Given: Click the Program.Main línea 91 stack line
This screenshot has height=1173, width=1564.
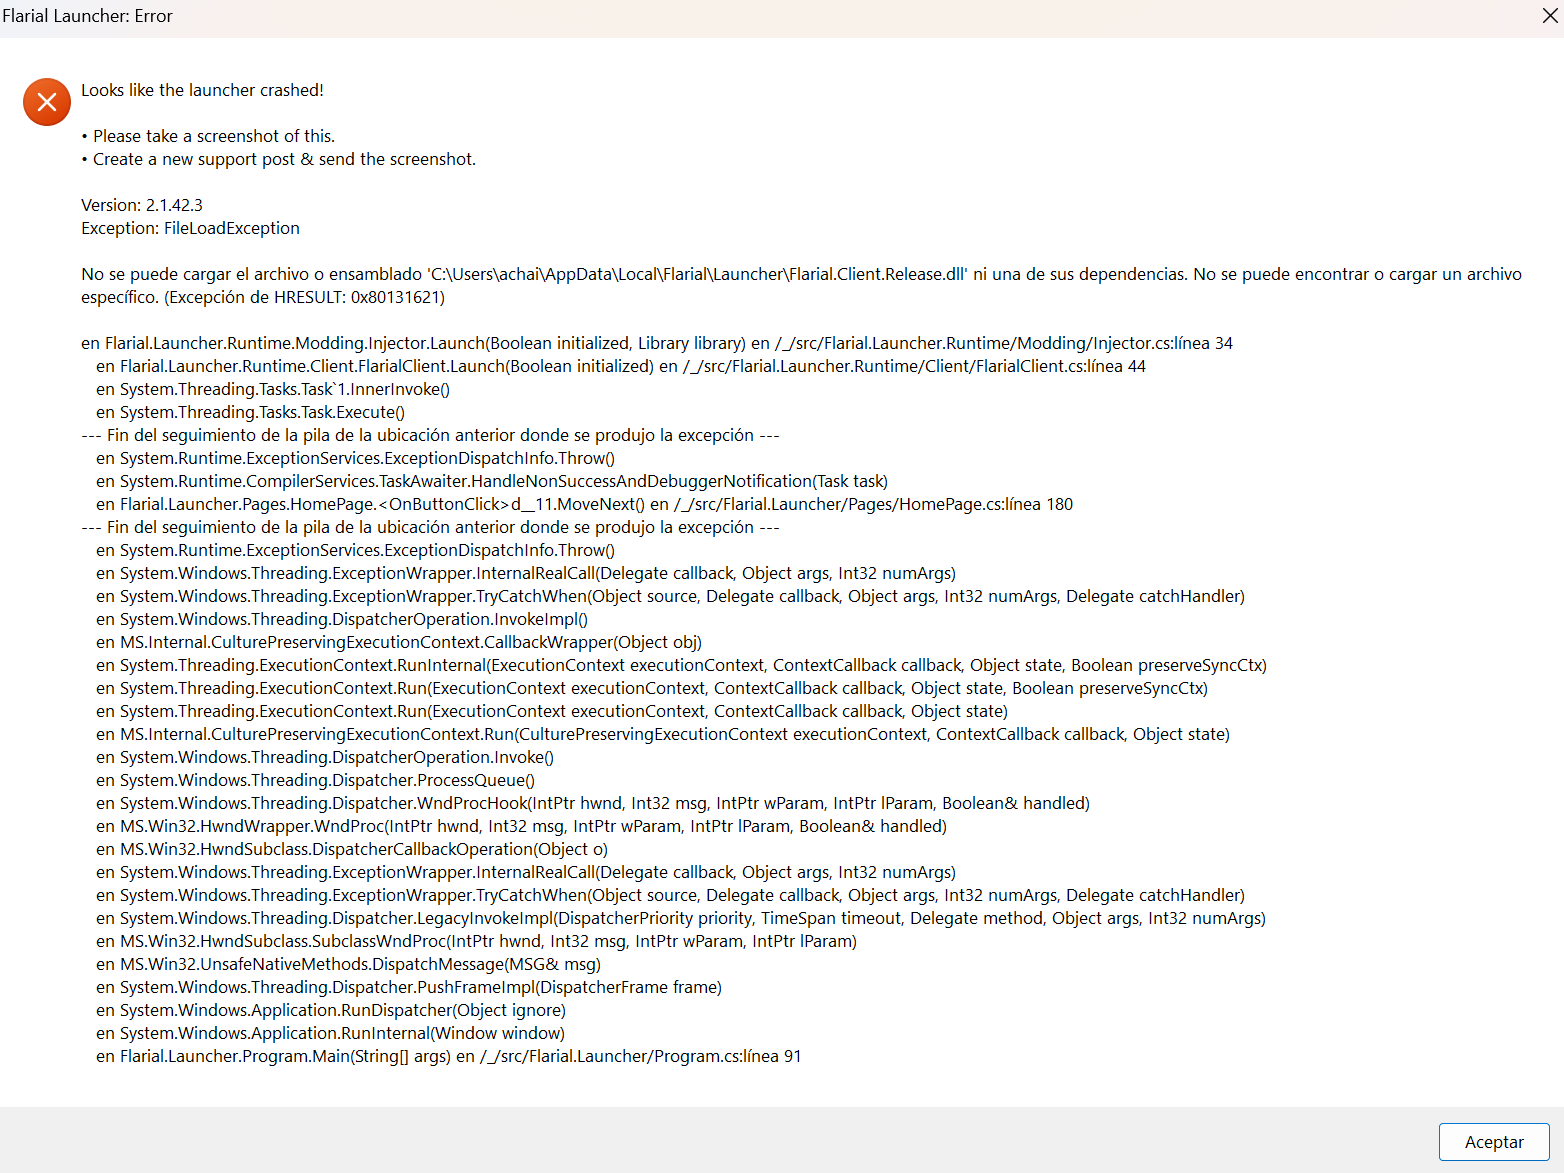Looking at the screenshot, I should pyautogui.click(x=448, y=1056).
